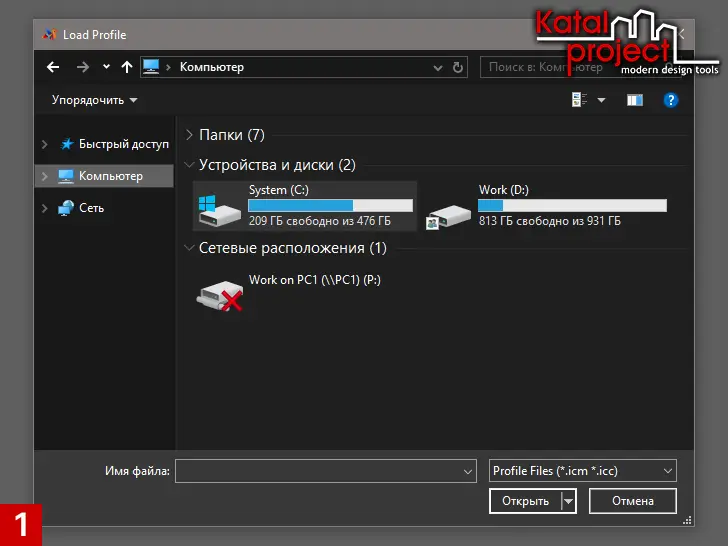This screenshot has height=546, width=728.
Task: Click Сетевые расположения (1) heading text
Action: (x=292, y=248)
